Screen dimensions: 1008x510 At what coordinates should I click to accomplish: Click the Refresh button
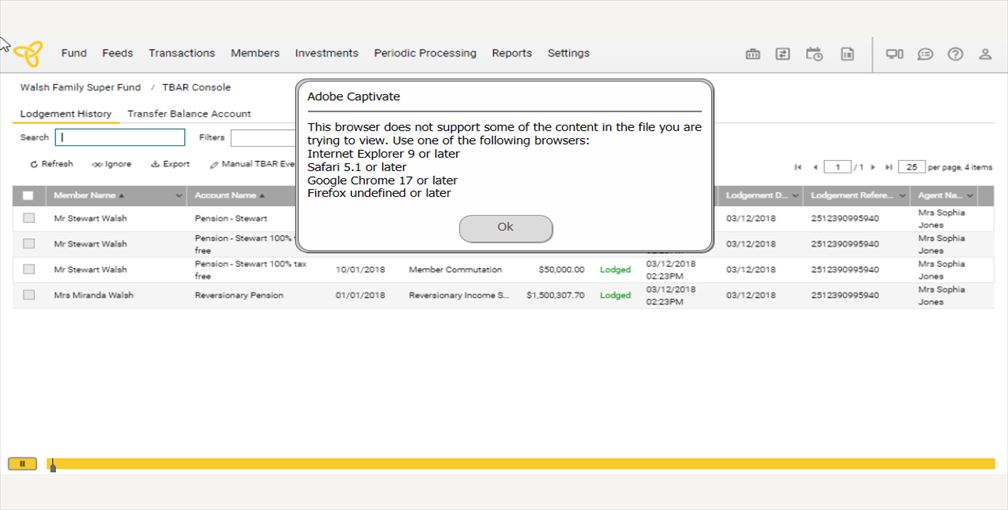click(51, 164)
